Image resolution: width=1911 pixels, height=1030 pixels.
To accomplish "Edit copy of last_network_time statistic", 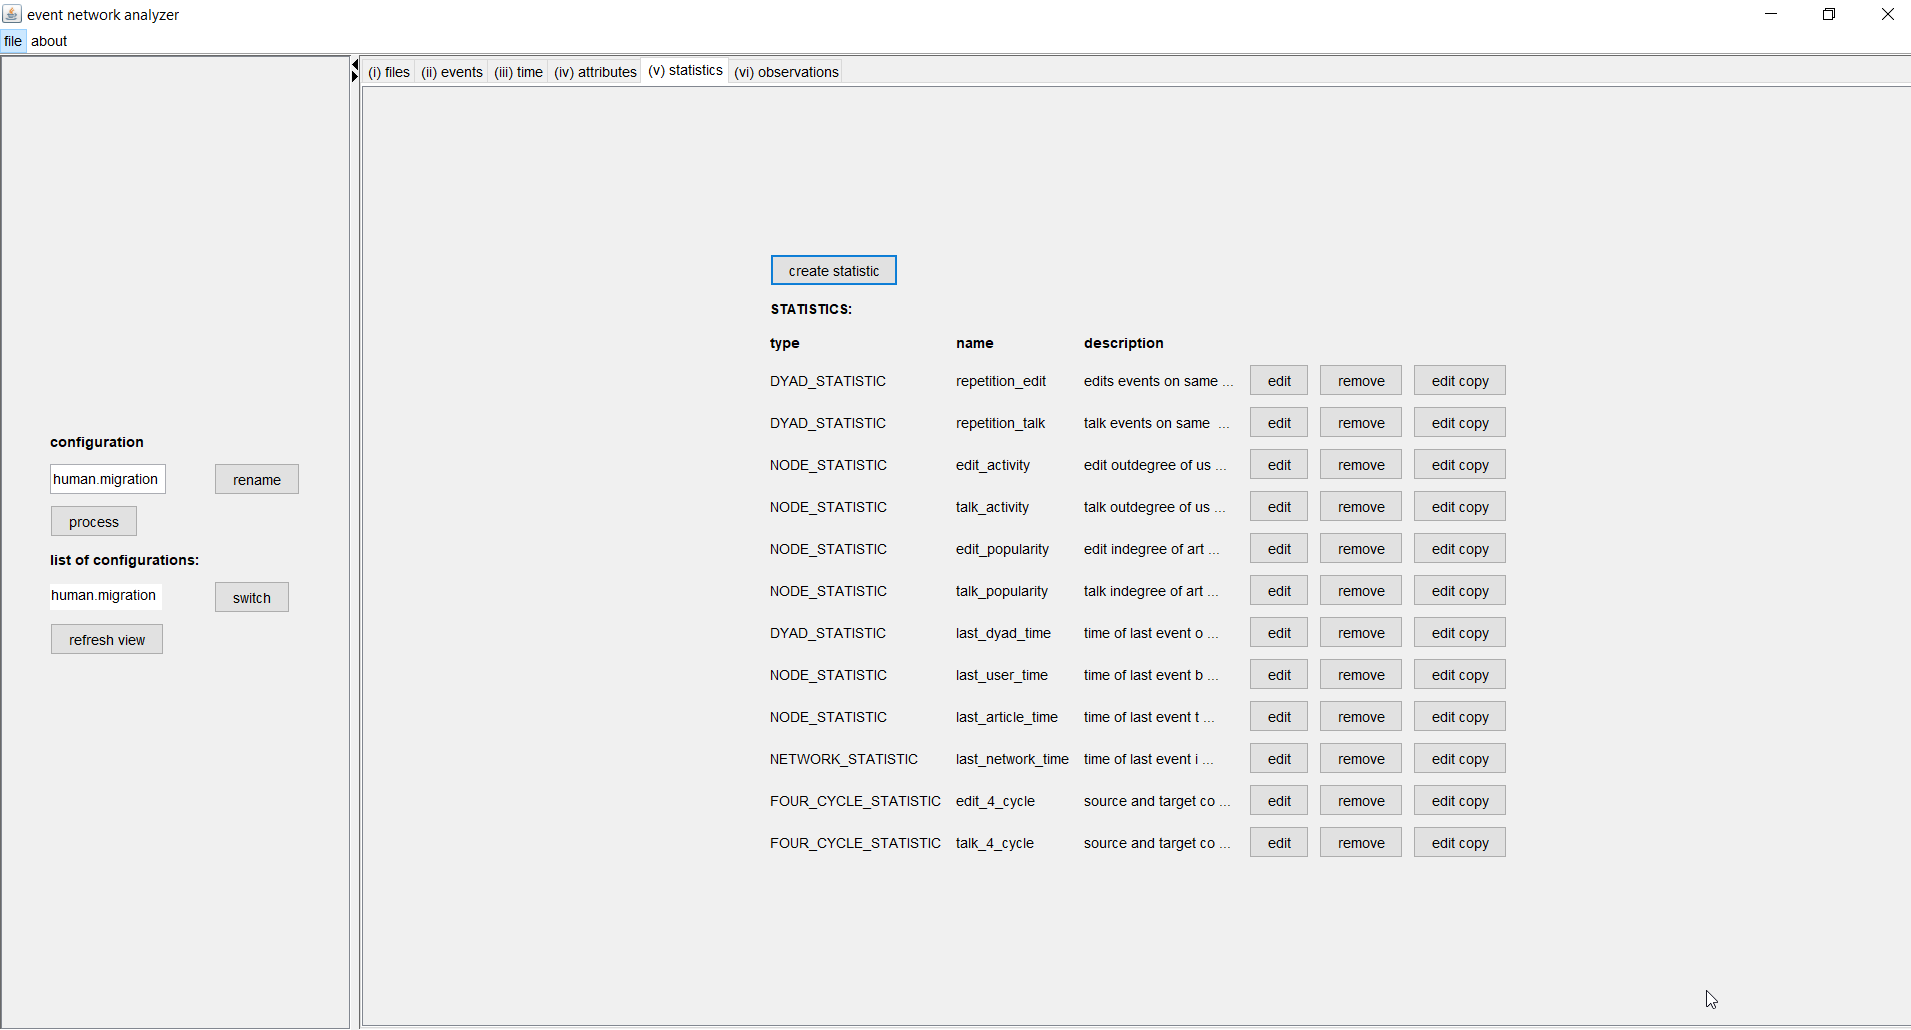I will tap(1459, 759).
